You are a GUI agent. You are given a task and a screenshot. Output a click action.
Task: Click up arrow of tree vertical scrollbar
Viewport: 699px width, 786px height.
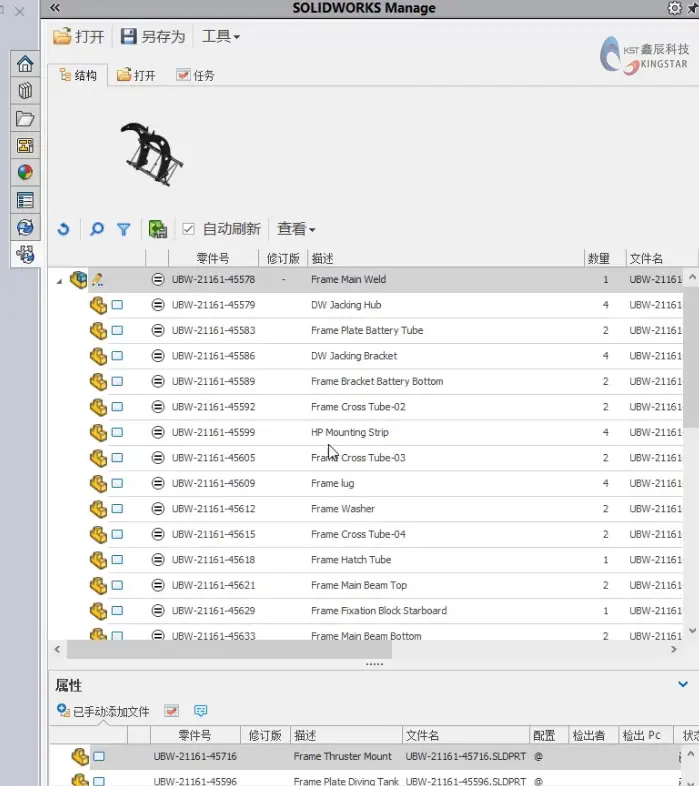(x=692, y=277)
